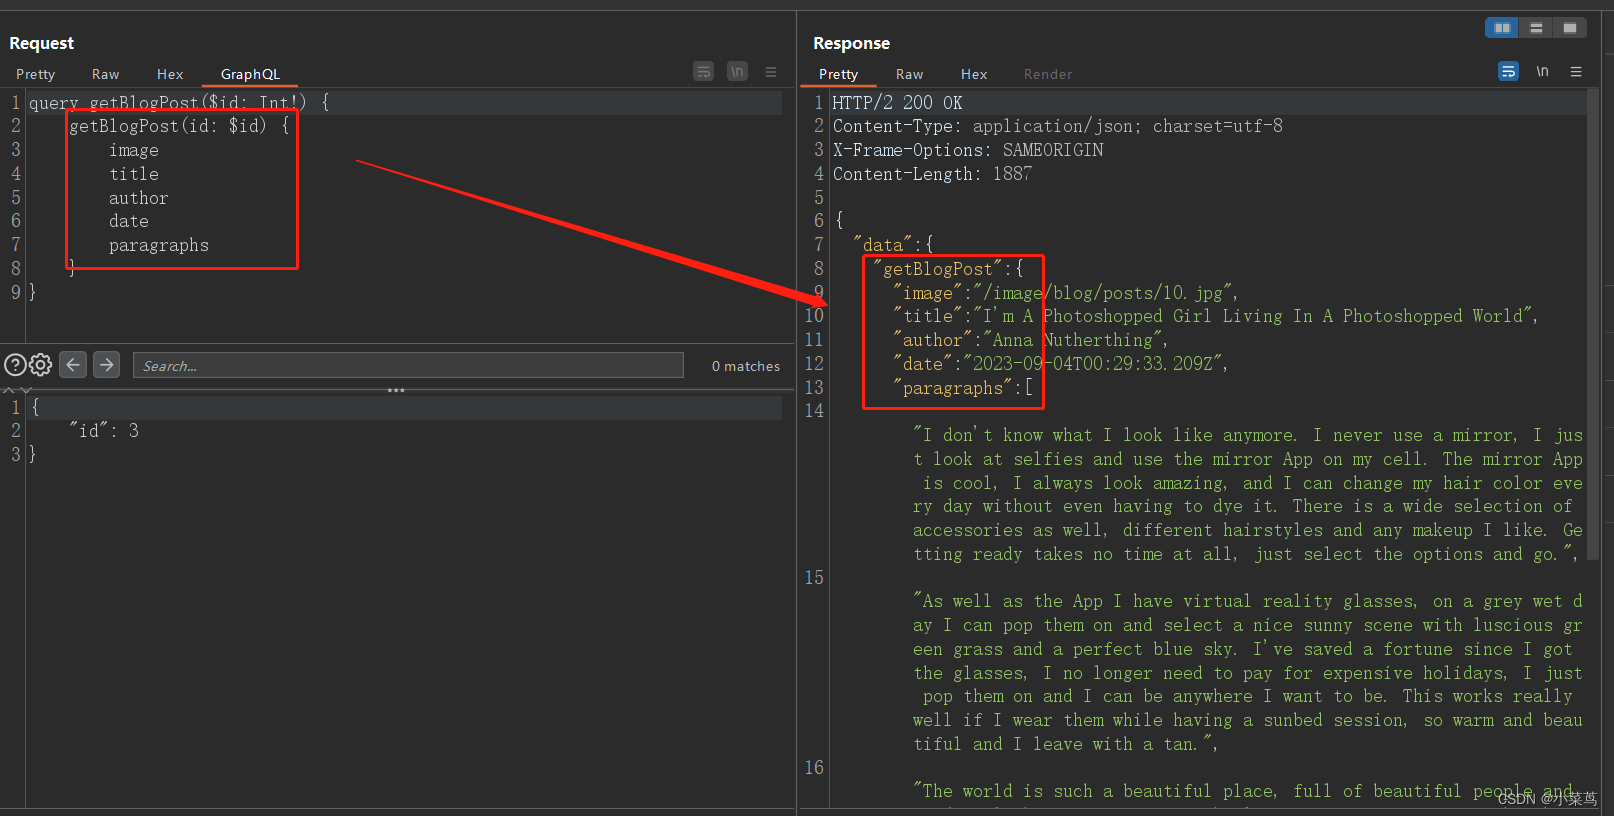Open the Pretty tab in Request panel

click(x=36, y=74)
